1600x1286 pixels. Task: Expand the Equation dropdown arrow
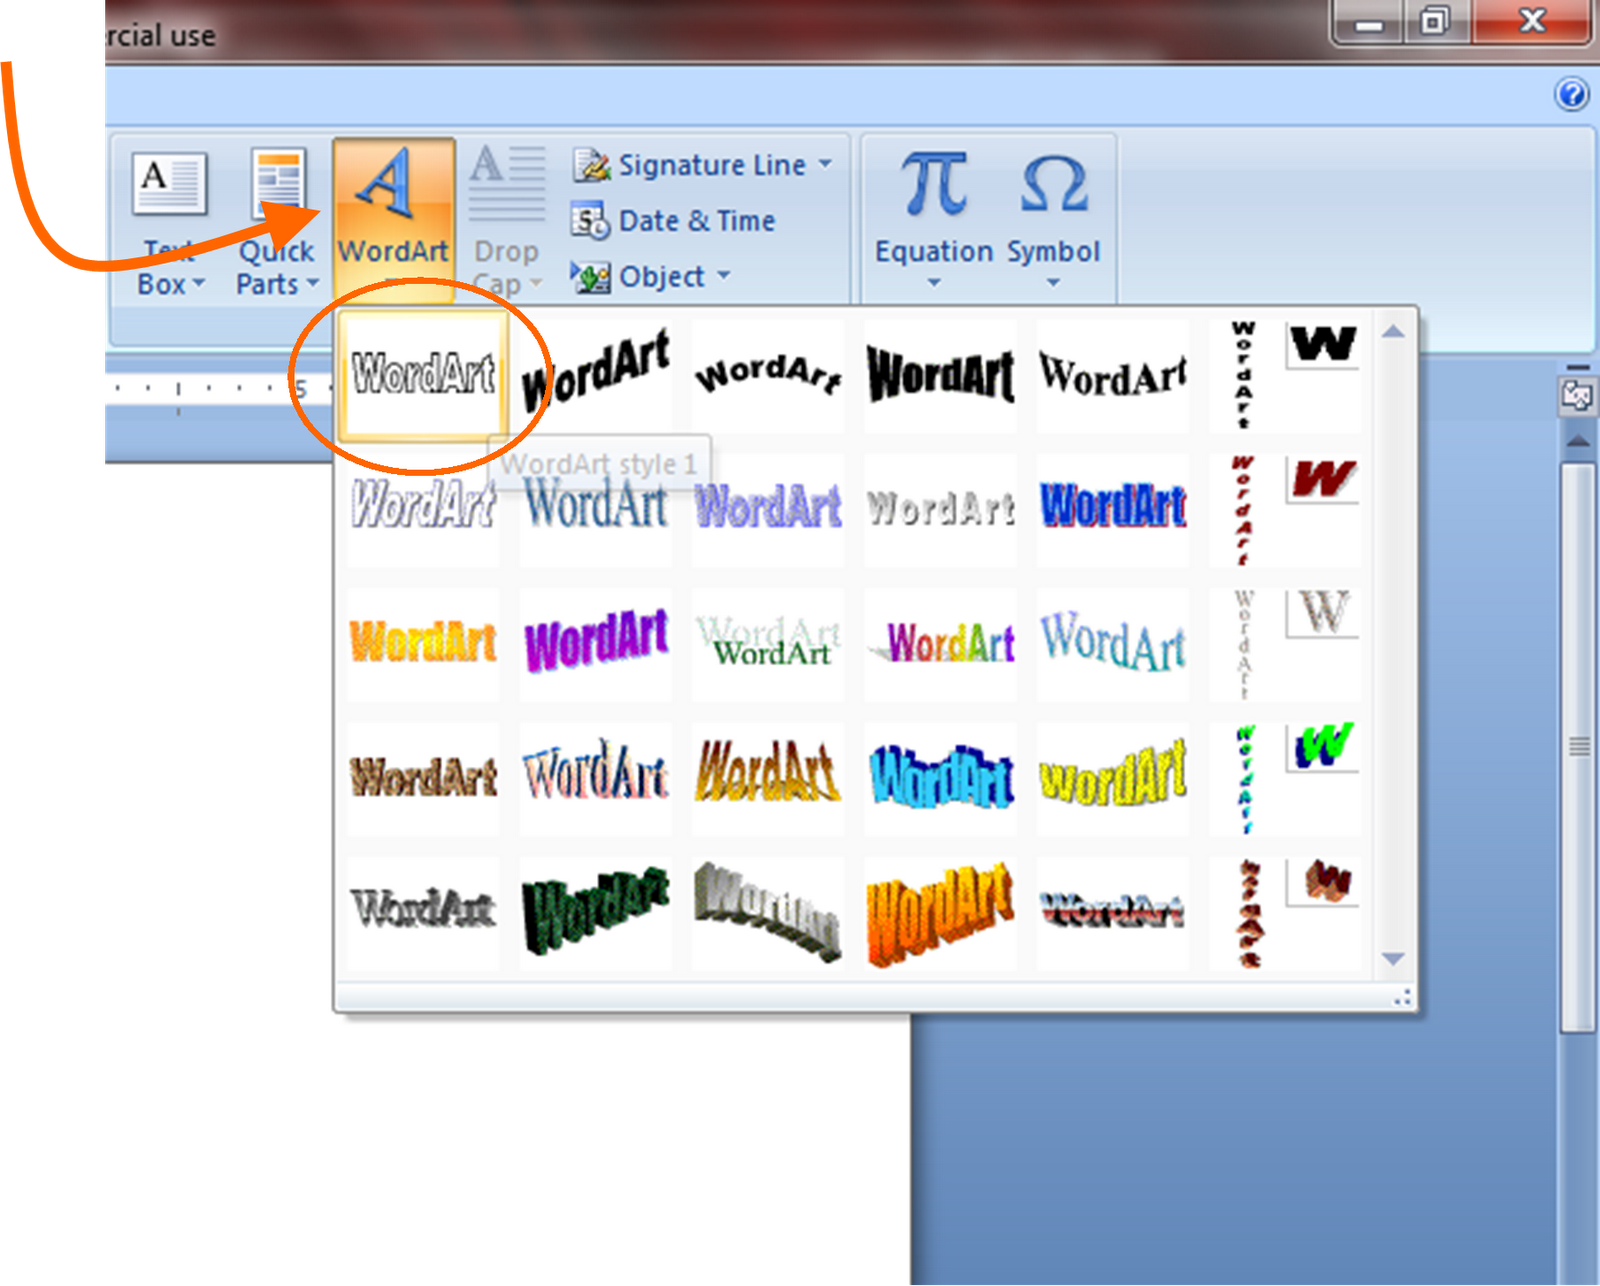[x=934, y=283]
